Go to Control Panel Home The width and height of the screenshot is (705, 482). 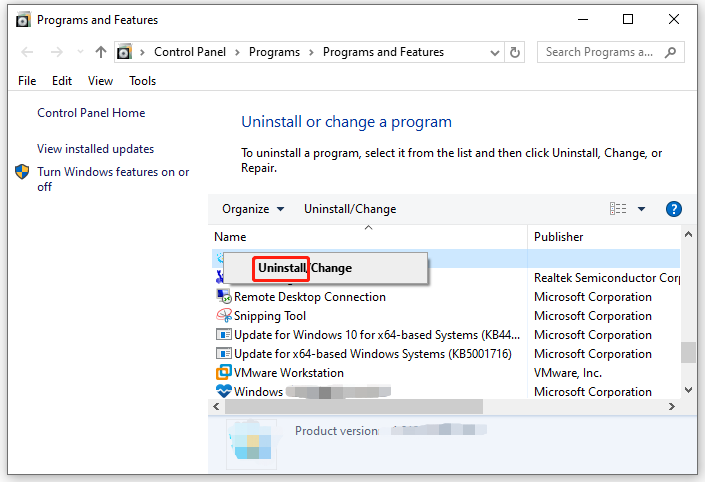[91, 113]
